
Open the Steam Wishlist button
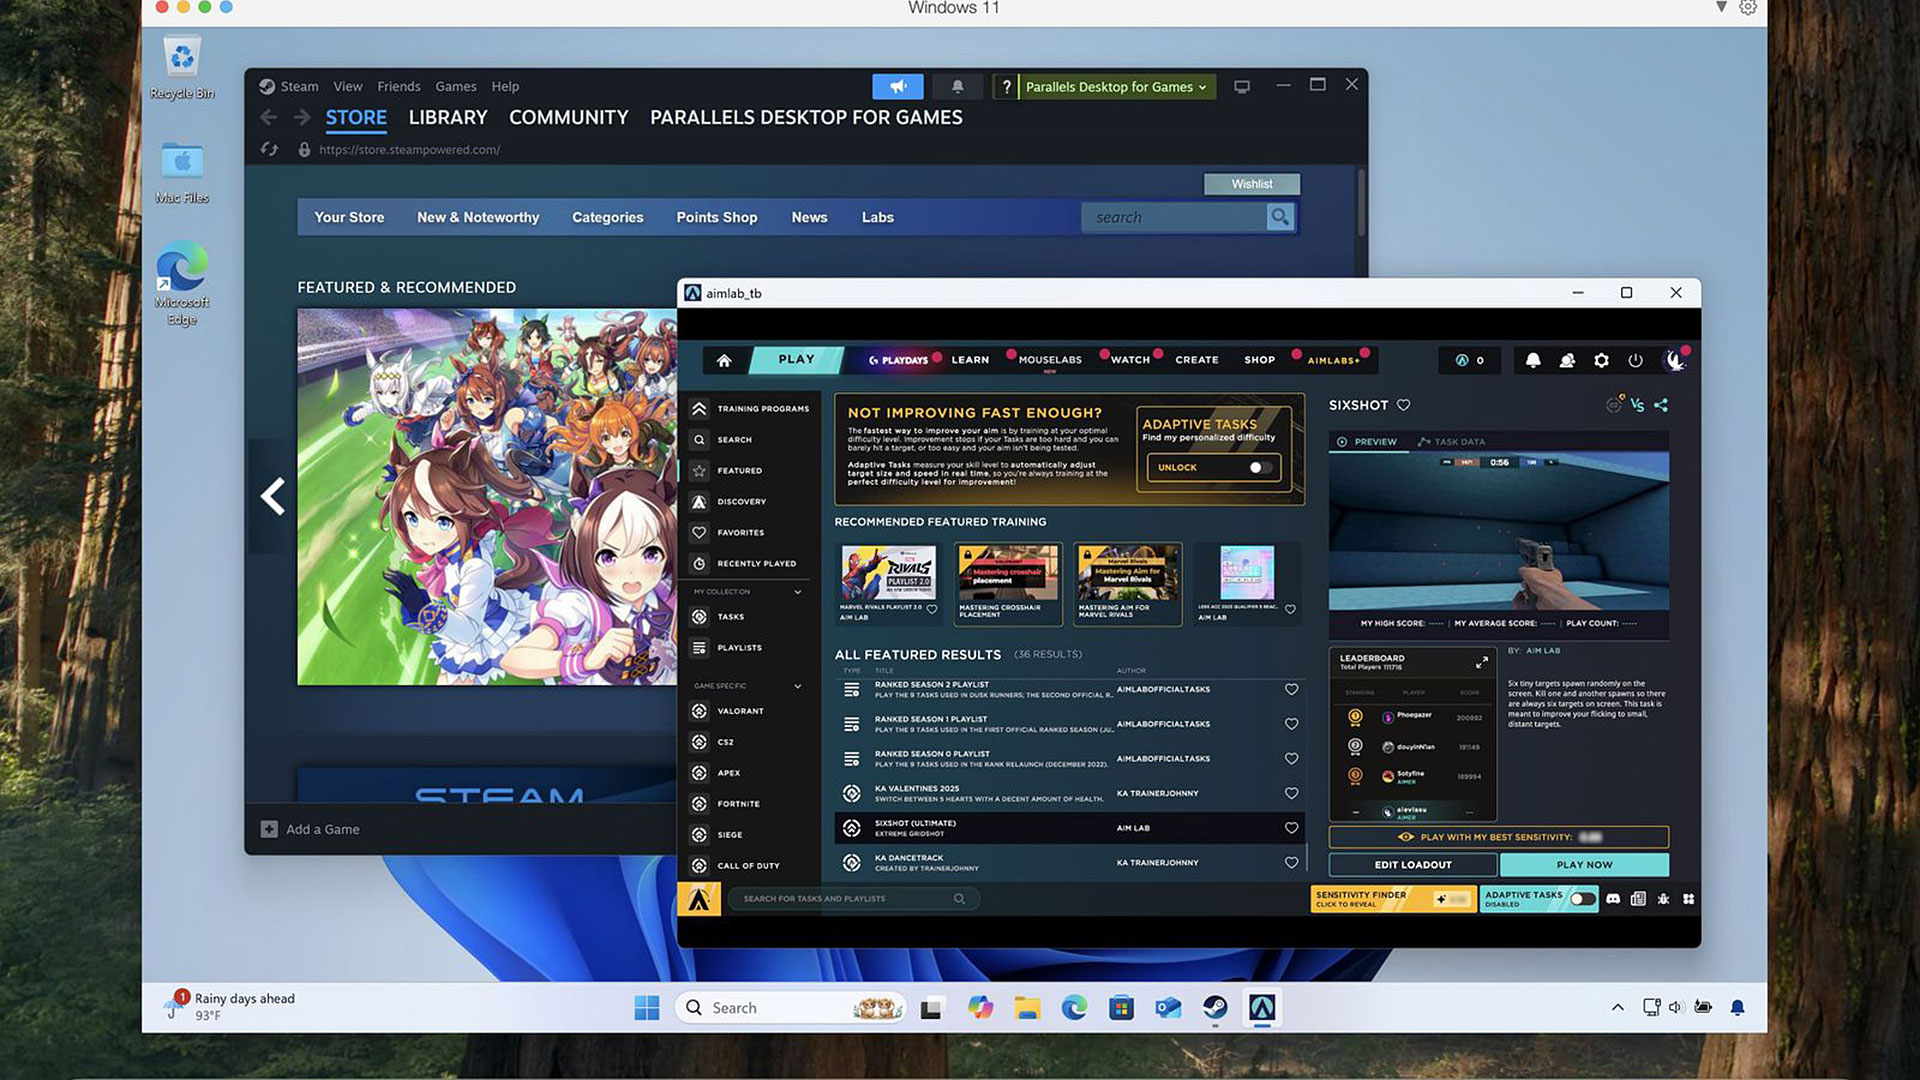[1252, 184]
